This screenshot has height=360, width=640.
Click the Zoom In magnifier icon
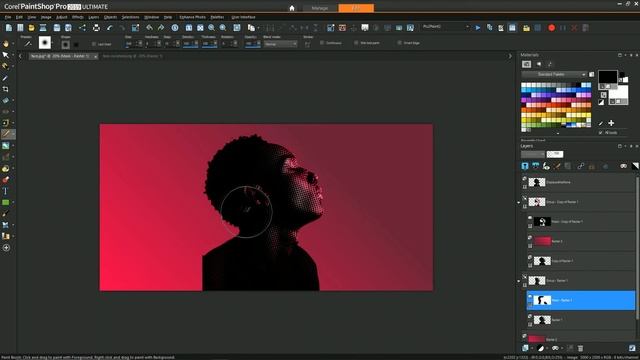(x=223, y=28)
